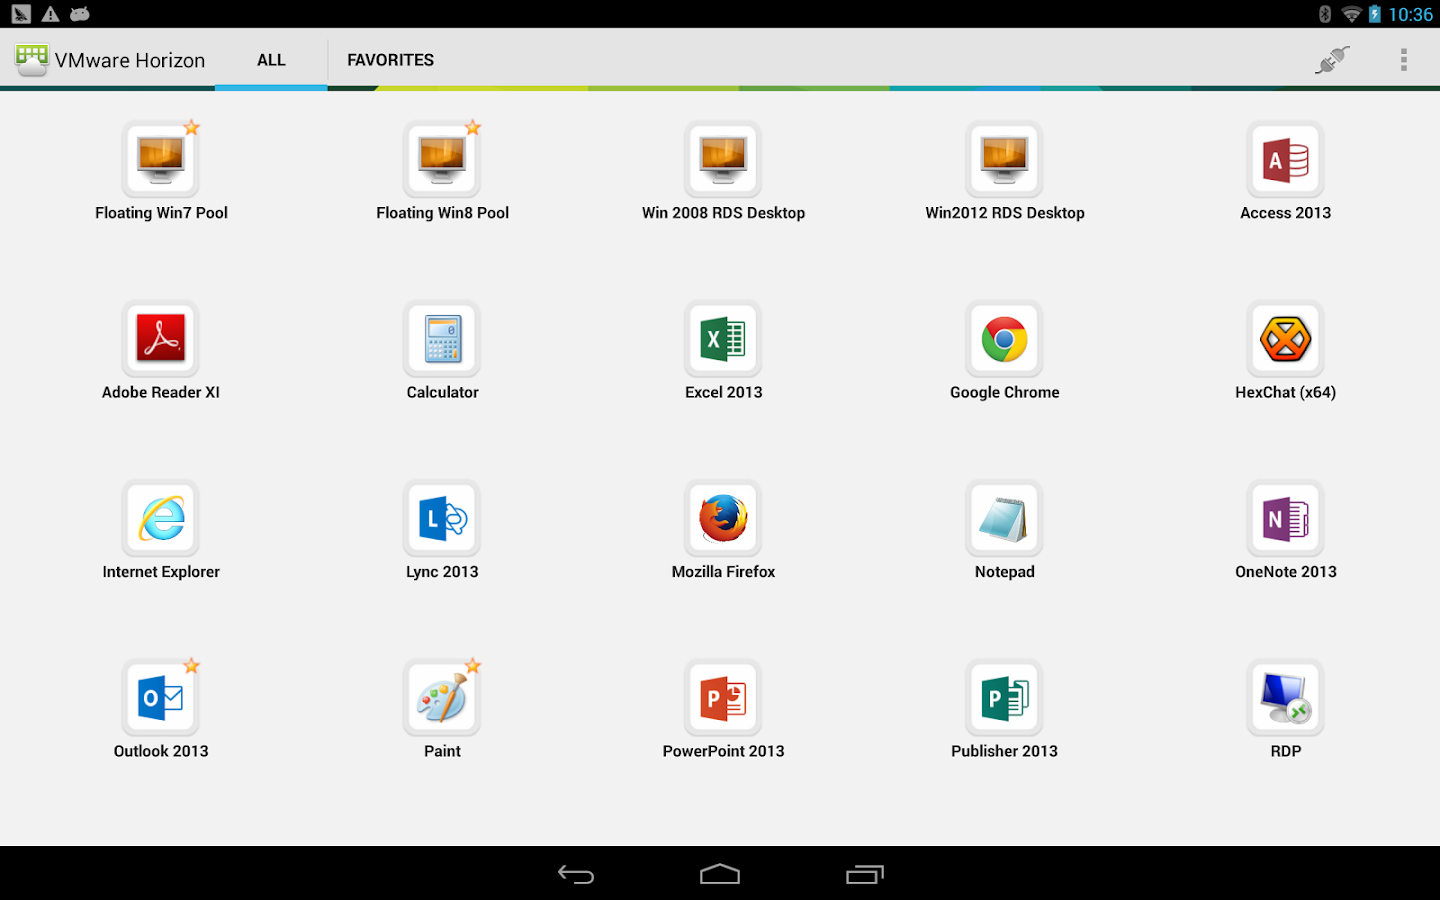Viewport: 1440px width, 900px height.
Task: Tap the battery charging status icon
Action: tap(1375, 14)
